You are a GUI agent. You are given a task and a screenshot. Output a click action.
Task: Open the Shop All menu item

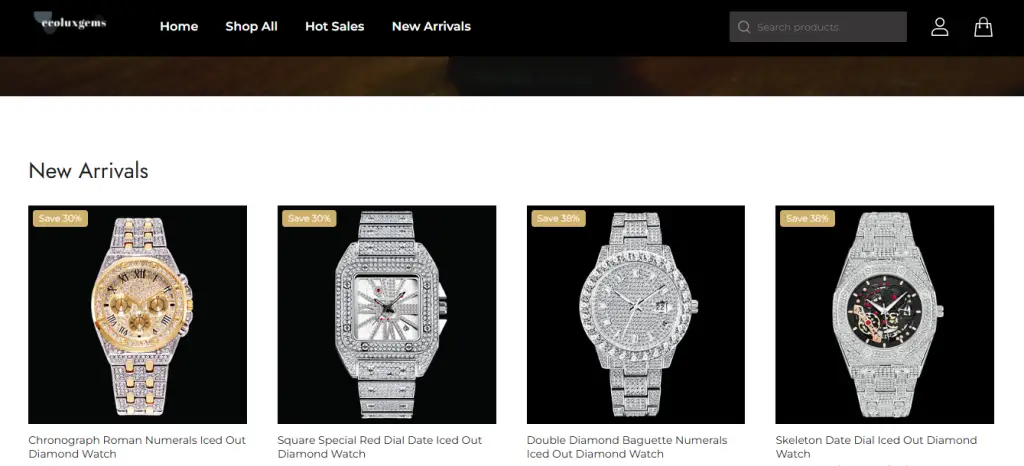(251, 27)
